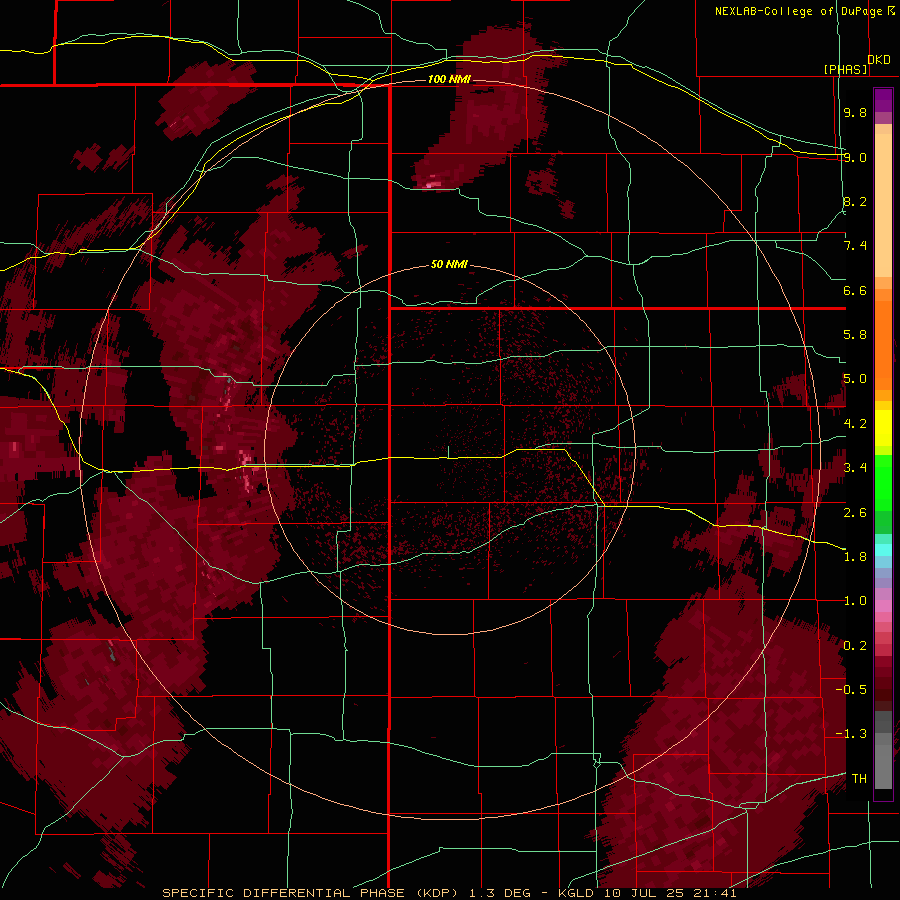
Task: Click the KGLD radar site identifier
Action: point(577,893)
